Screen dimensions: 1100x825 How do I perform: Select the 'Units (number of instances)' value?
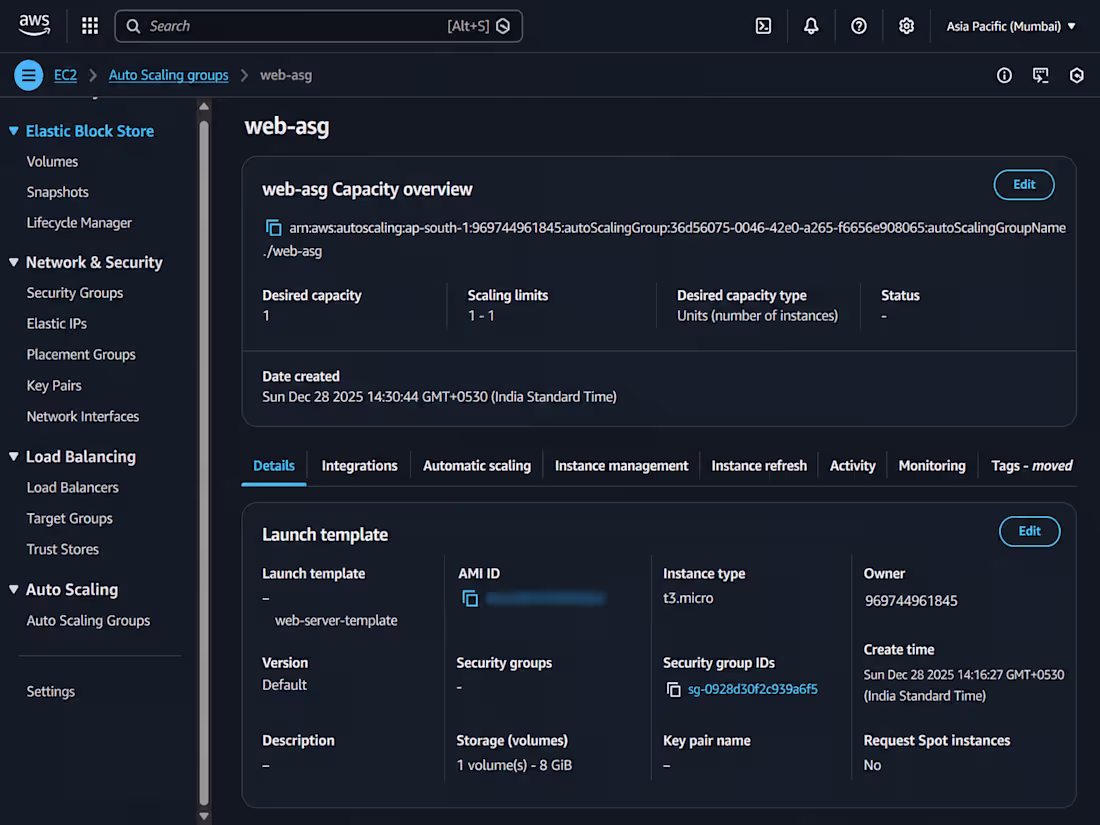coord(757,316)
